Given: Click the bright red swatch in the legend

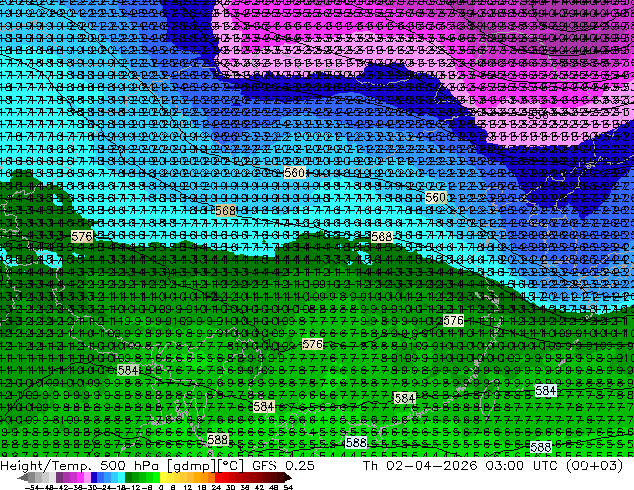Looking at the screenshot, I should (218, 477).
